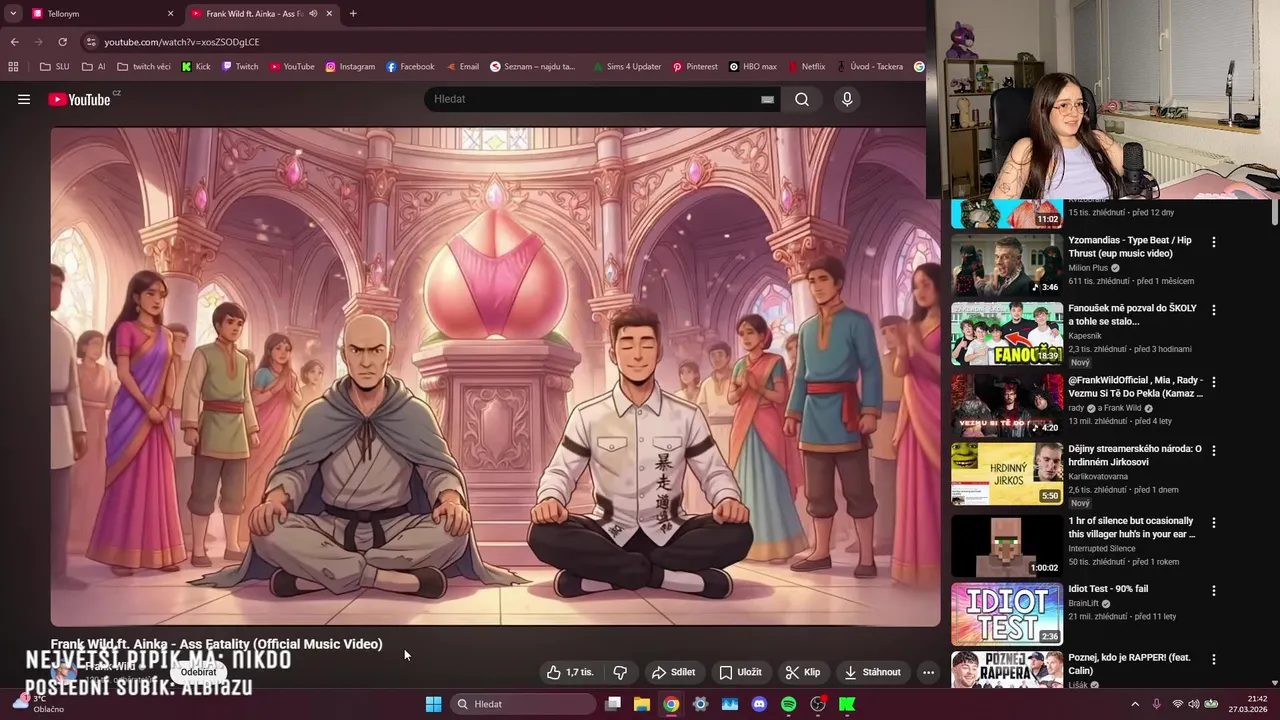The image size is (1280, 720).
Task: Open options for Fanoušek mě pozval video
Action: click(x=1214, y=310)
